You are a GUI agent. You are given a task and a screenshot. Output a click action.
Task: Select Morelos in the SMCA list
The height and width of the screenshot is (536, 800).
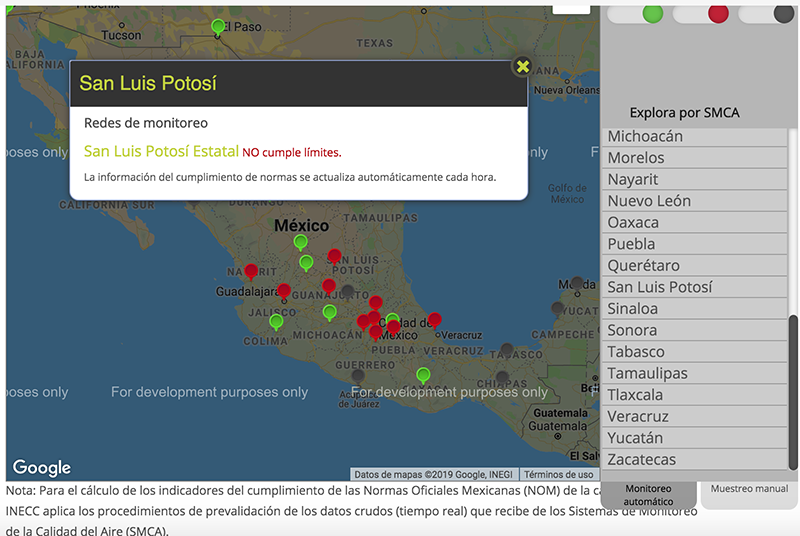click(x=694, y=158)
